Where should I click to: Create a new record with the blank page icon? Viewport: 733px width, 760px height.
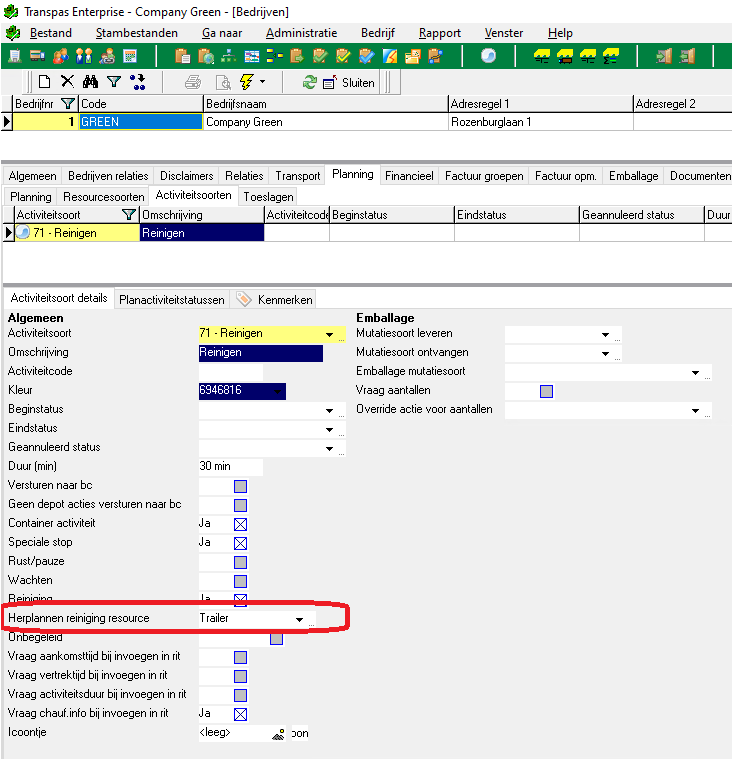pos(44,81)
